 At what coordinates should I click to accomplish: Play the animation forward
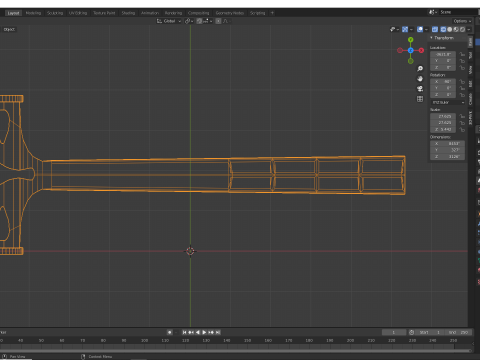[x=204, y=332]
